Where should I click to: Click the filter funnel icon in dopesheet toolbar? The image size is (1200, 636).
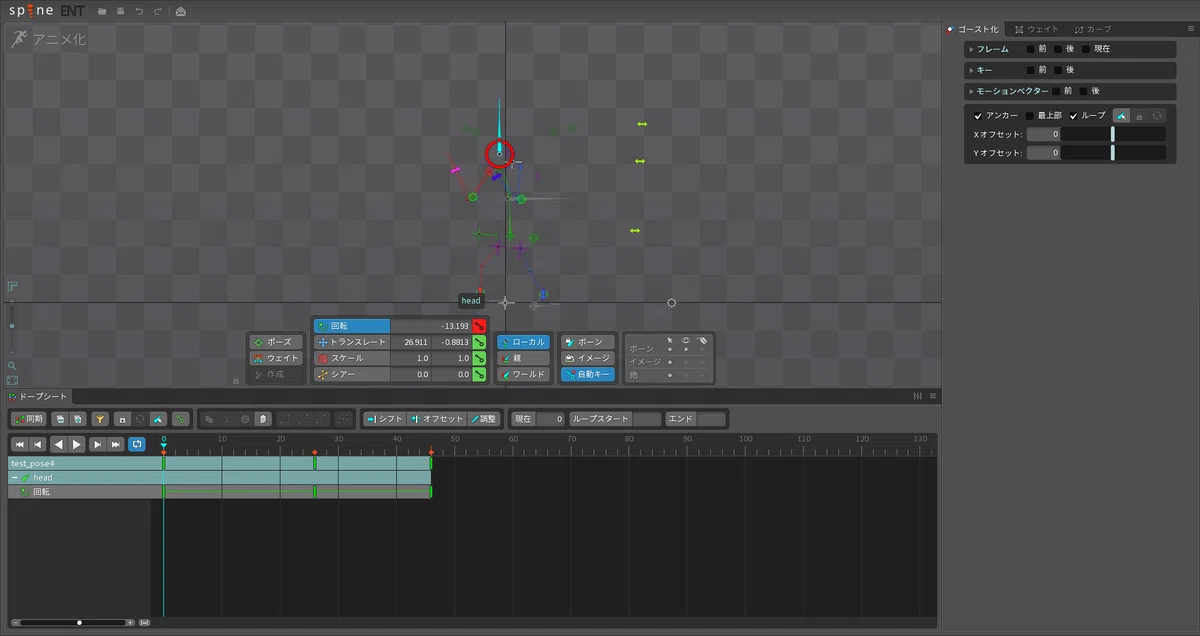[x=100, y=419]
